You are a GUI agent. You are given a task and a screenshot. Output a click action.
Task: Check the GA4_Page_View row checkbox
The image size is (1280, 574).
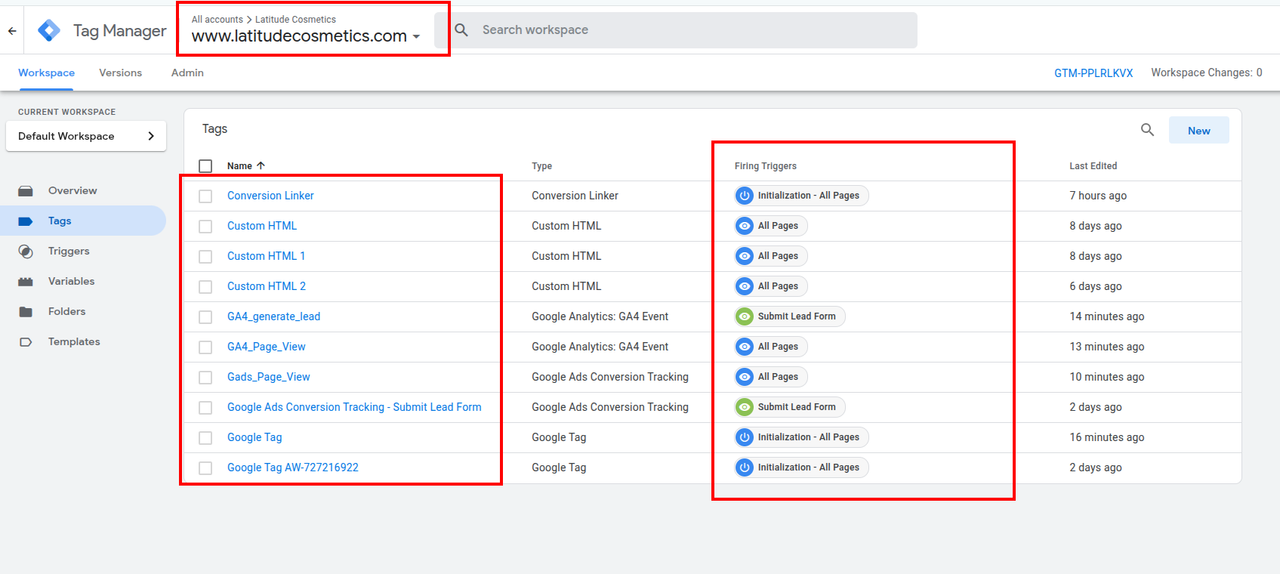[205, 347]
